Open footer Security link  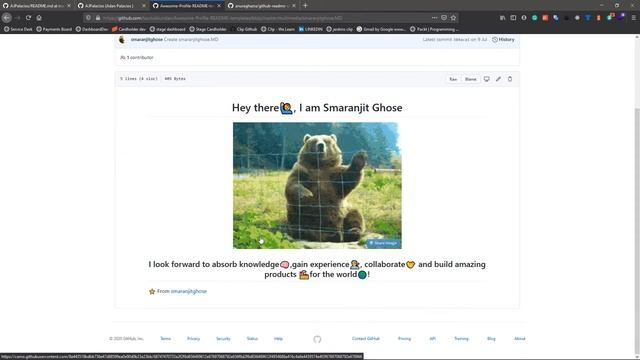pyautogui.click(x=223, y=339)
